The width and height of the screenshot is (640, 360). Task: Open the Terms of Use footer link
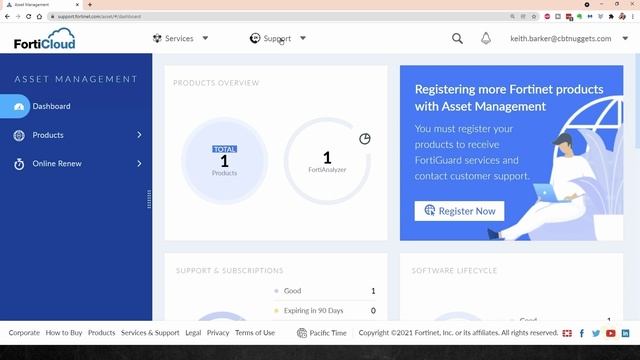point(255,333)
